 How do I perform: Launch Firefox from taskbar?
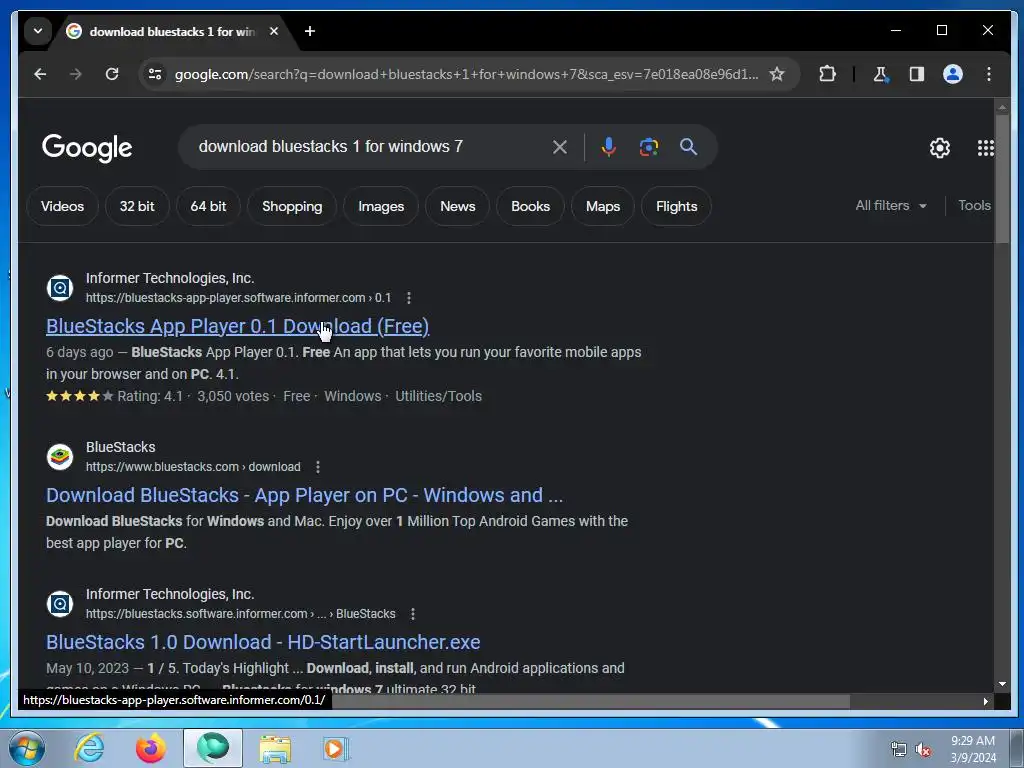pyautogui.click(x=151, y=748)
